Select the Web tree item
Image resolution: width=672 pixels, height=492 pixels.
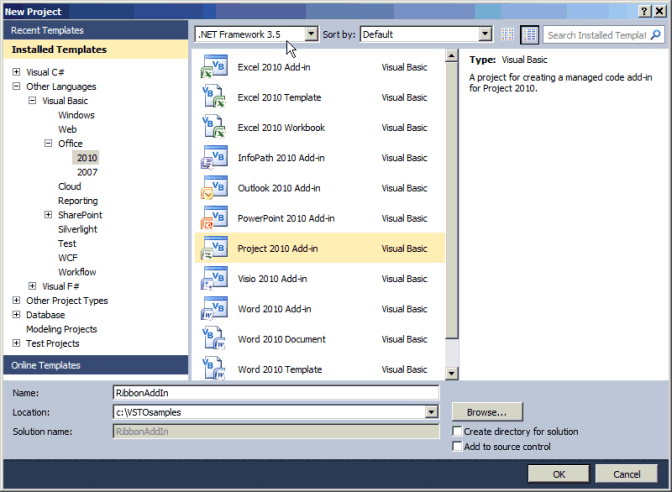click(67, 129)
